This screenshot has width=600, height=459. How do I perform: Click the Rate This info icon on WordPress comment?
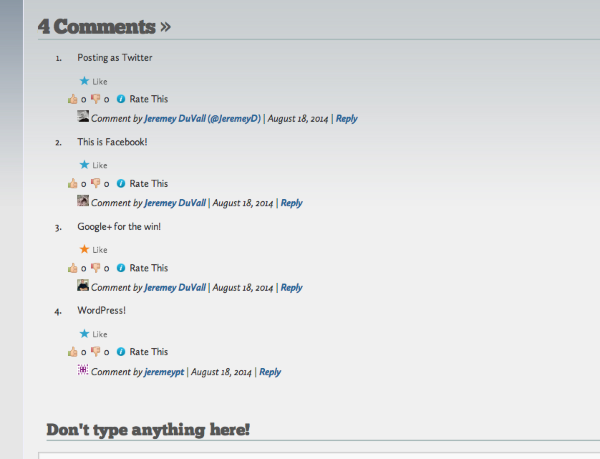click(x=121, y=352)
